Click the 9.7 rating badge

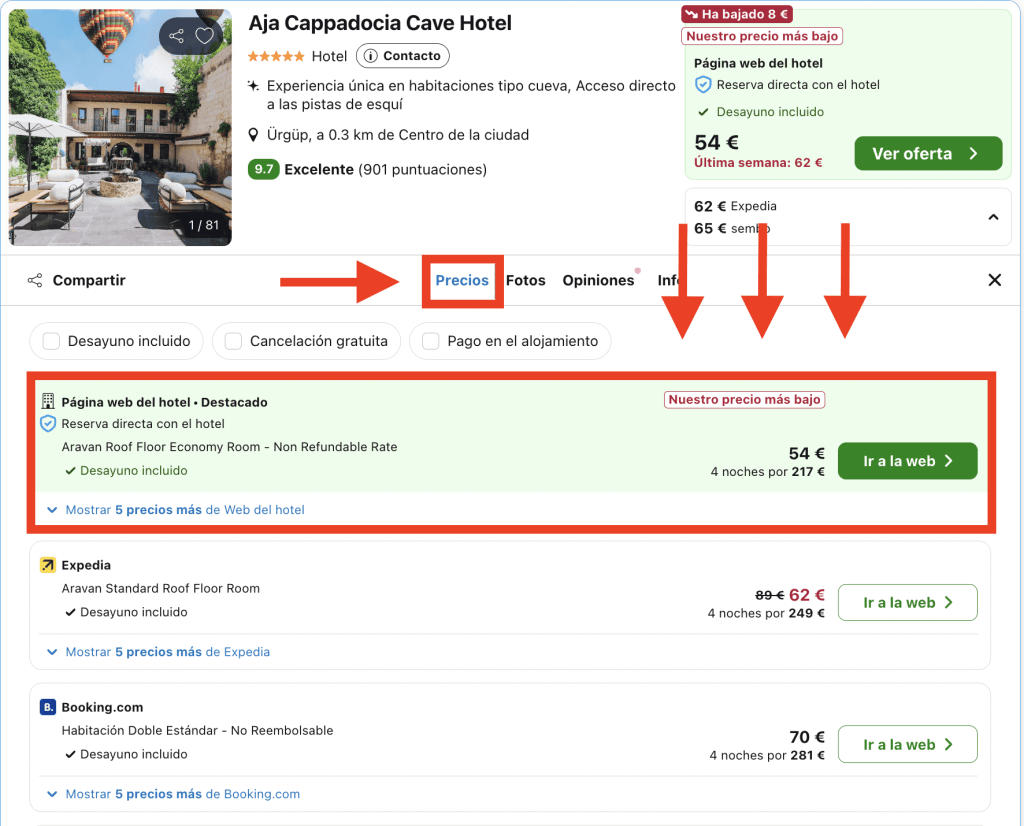point(263,170)
